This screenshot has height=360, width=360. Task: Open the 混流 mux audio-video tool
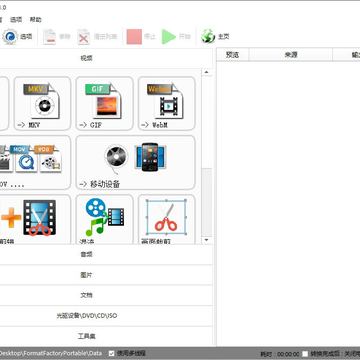point(104,220)
